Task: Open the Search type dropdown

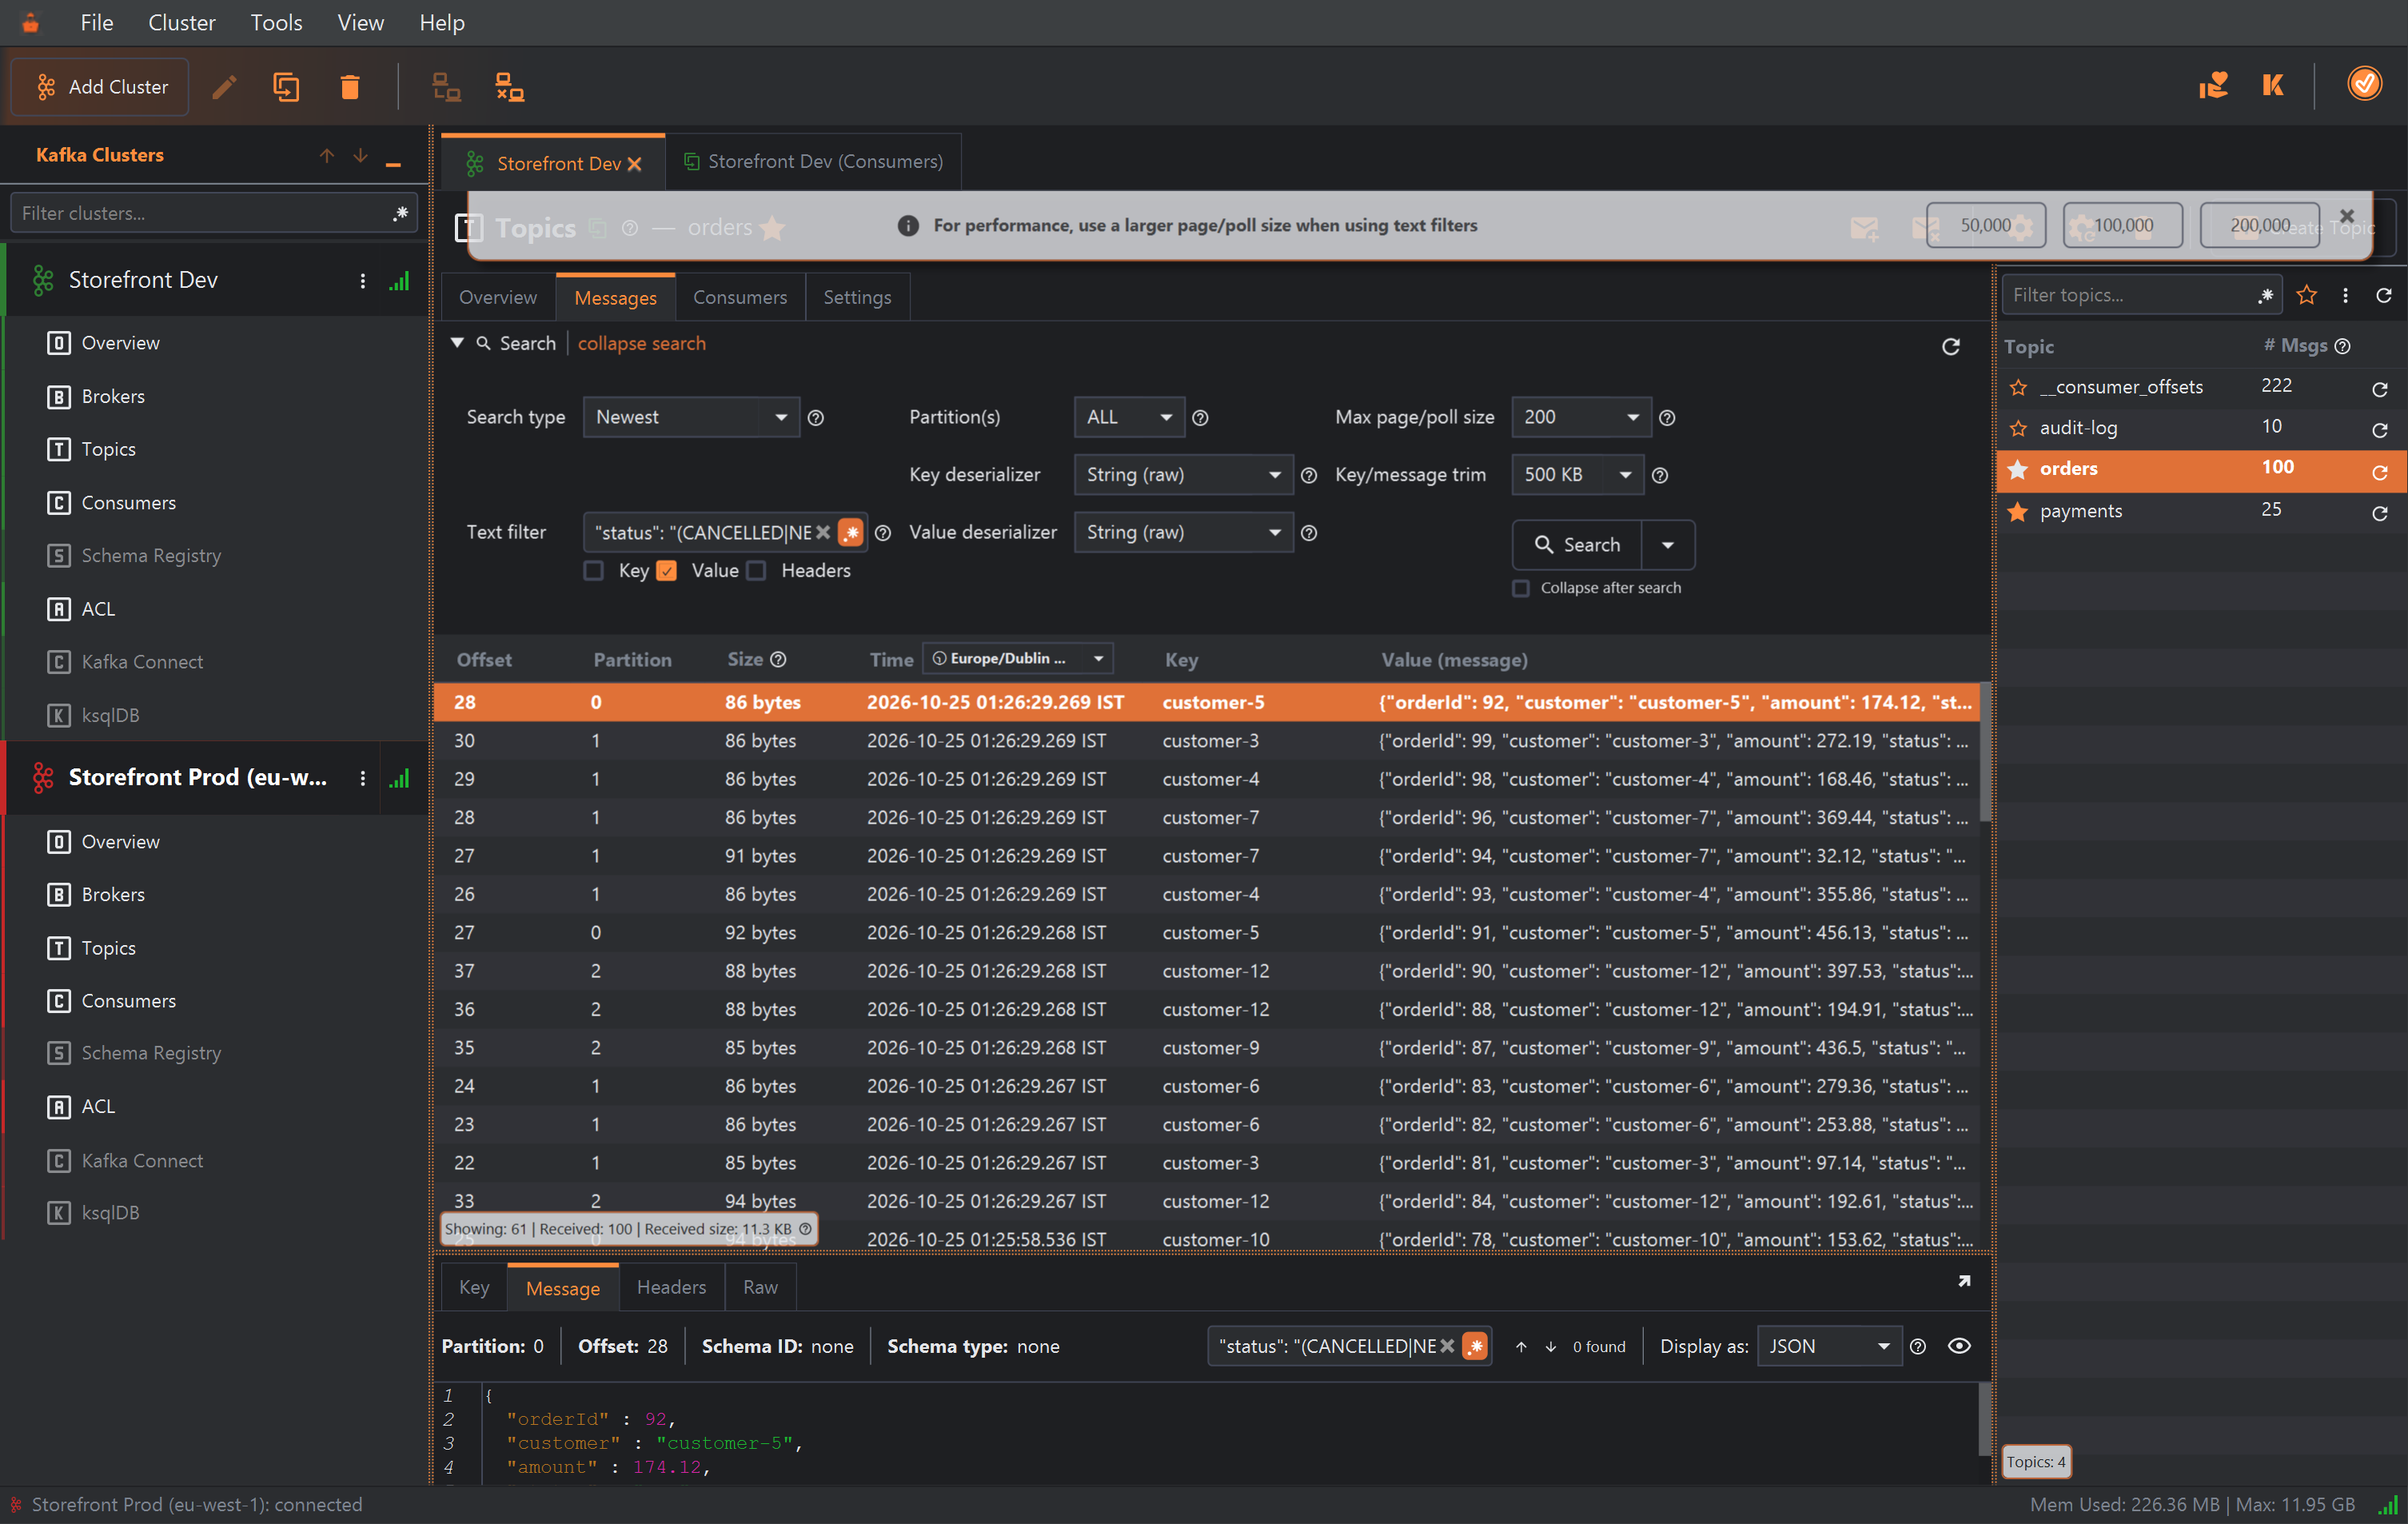Action: pyautogui.click(x=690, y=417)
